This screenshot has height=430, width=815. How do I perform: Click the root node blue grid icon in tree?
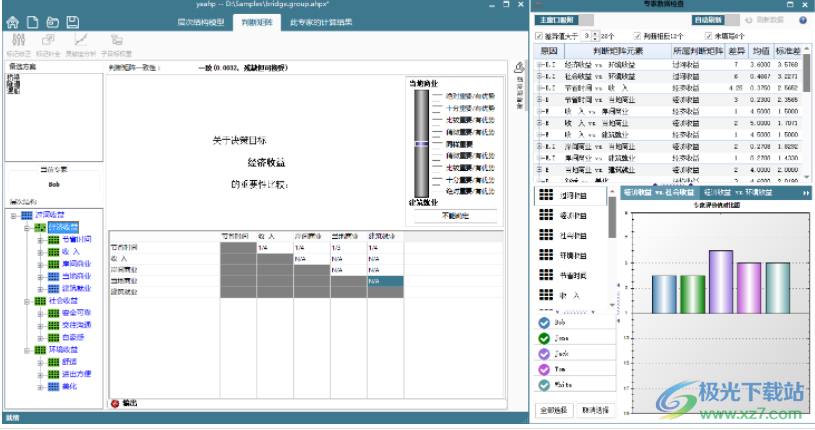coord(27,215)
